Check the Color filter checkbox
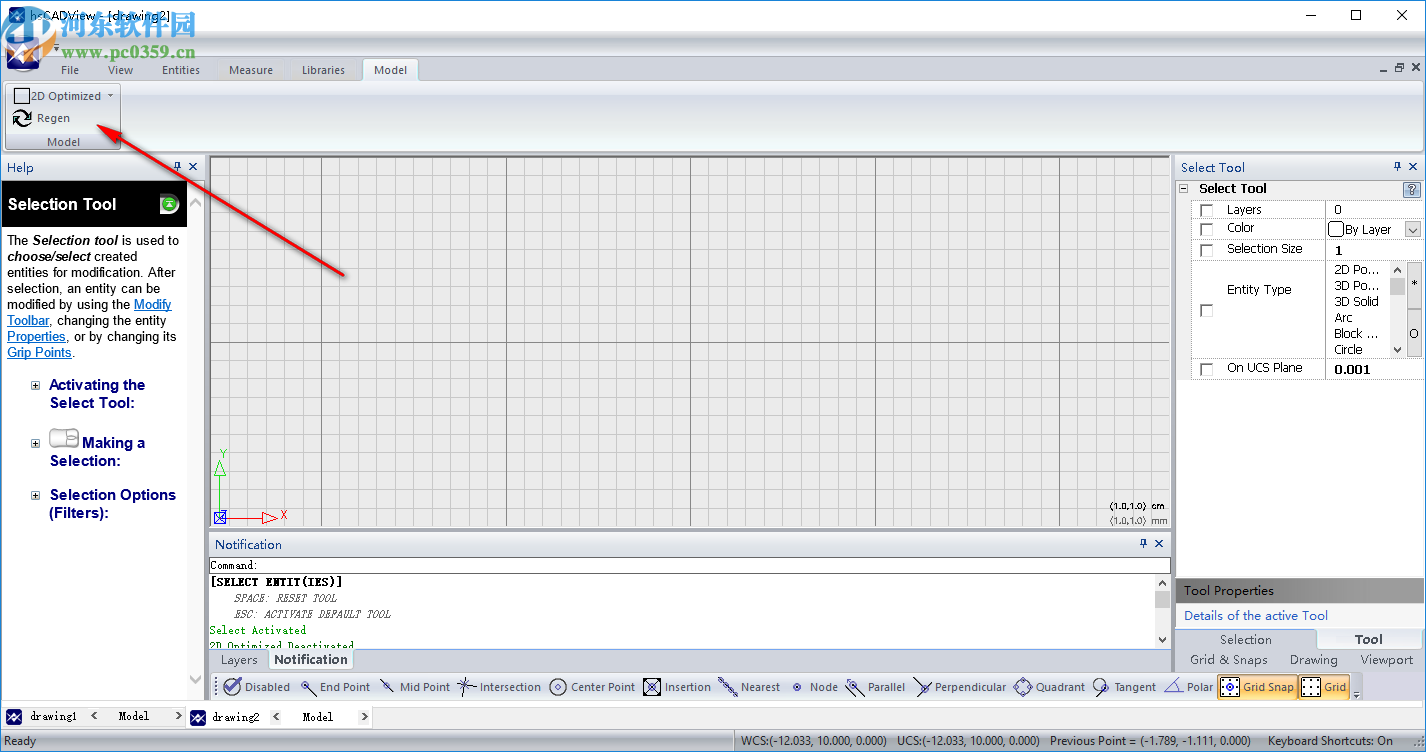This screenshot has width=1426, height=752. point(1207,229)
